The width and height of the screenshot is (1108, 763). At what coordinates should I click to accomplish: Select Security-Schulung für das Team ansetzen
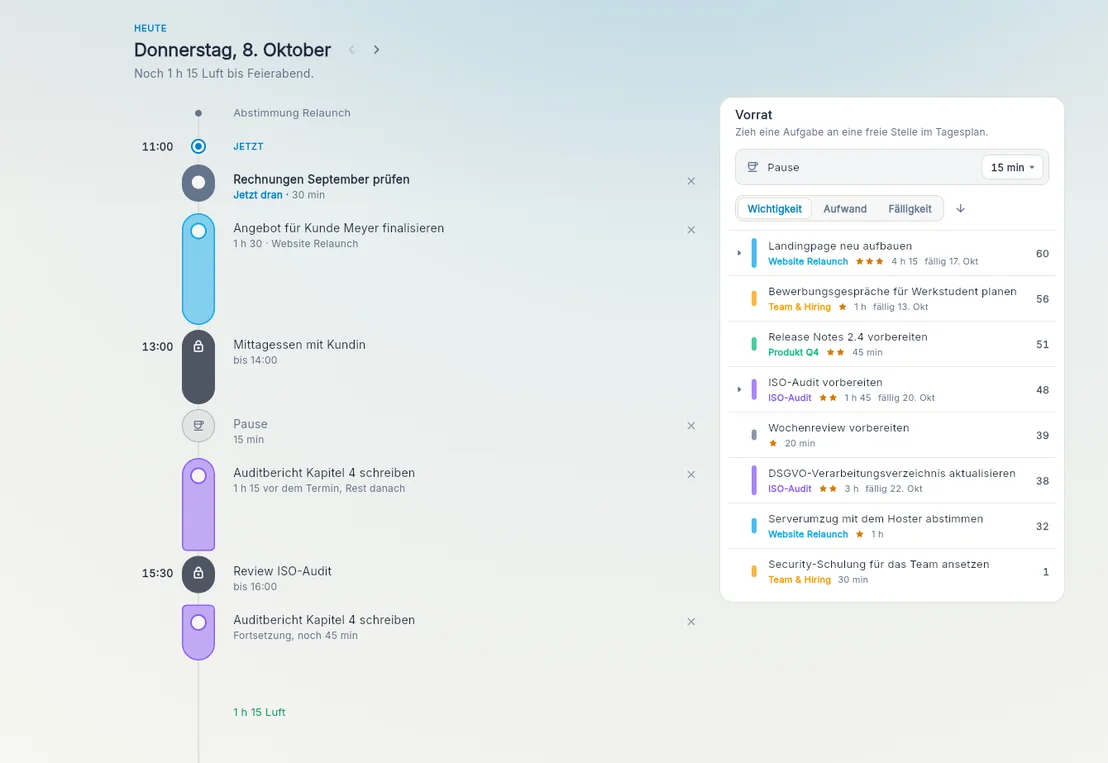point(892,572)
